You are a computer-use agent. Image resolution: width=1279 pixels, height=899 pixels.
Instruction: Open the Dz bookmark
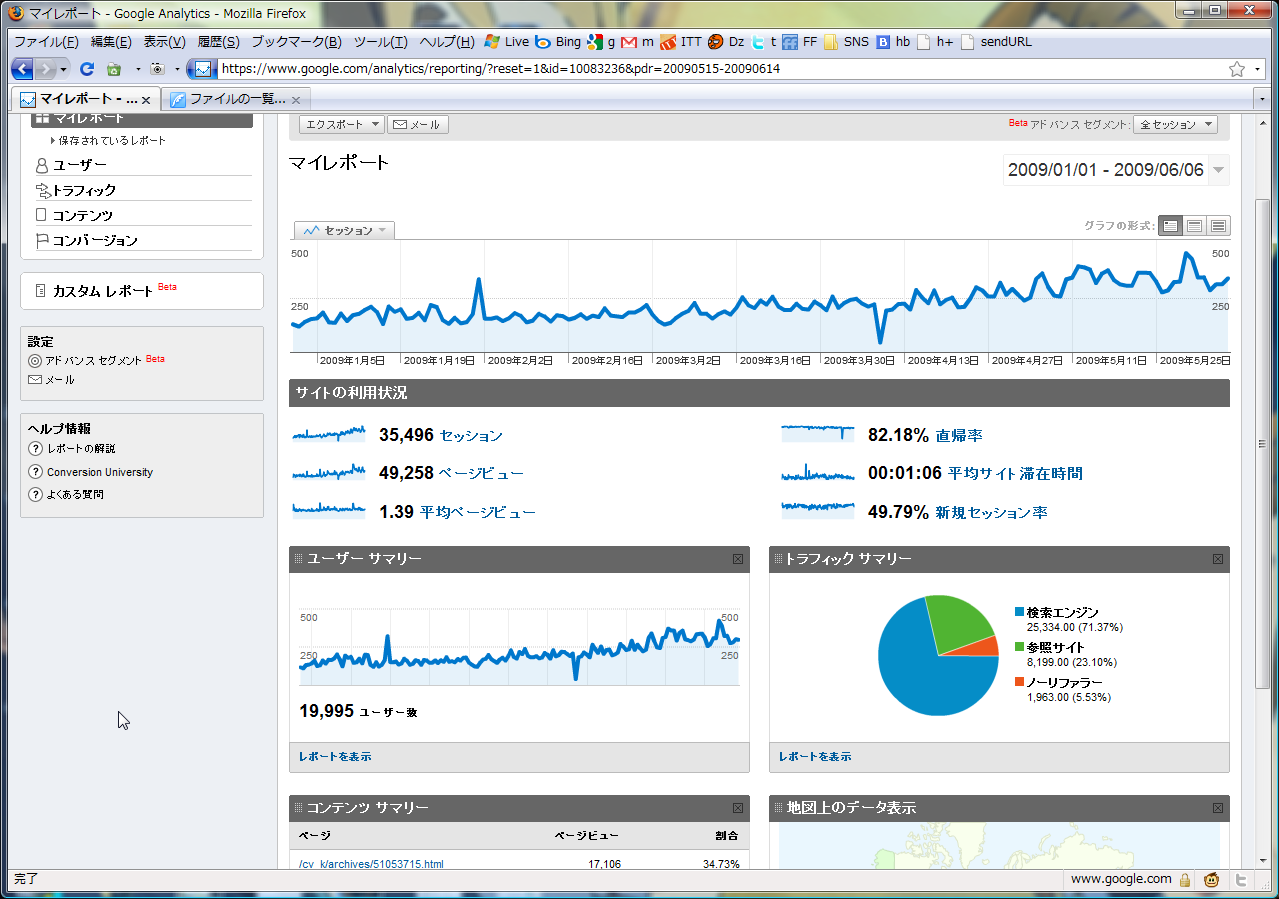(x=727, y=42)
